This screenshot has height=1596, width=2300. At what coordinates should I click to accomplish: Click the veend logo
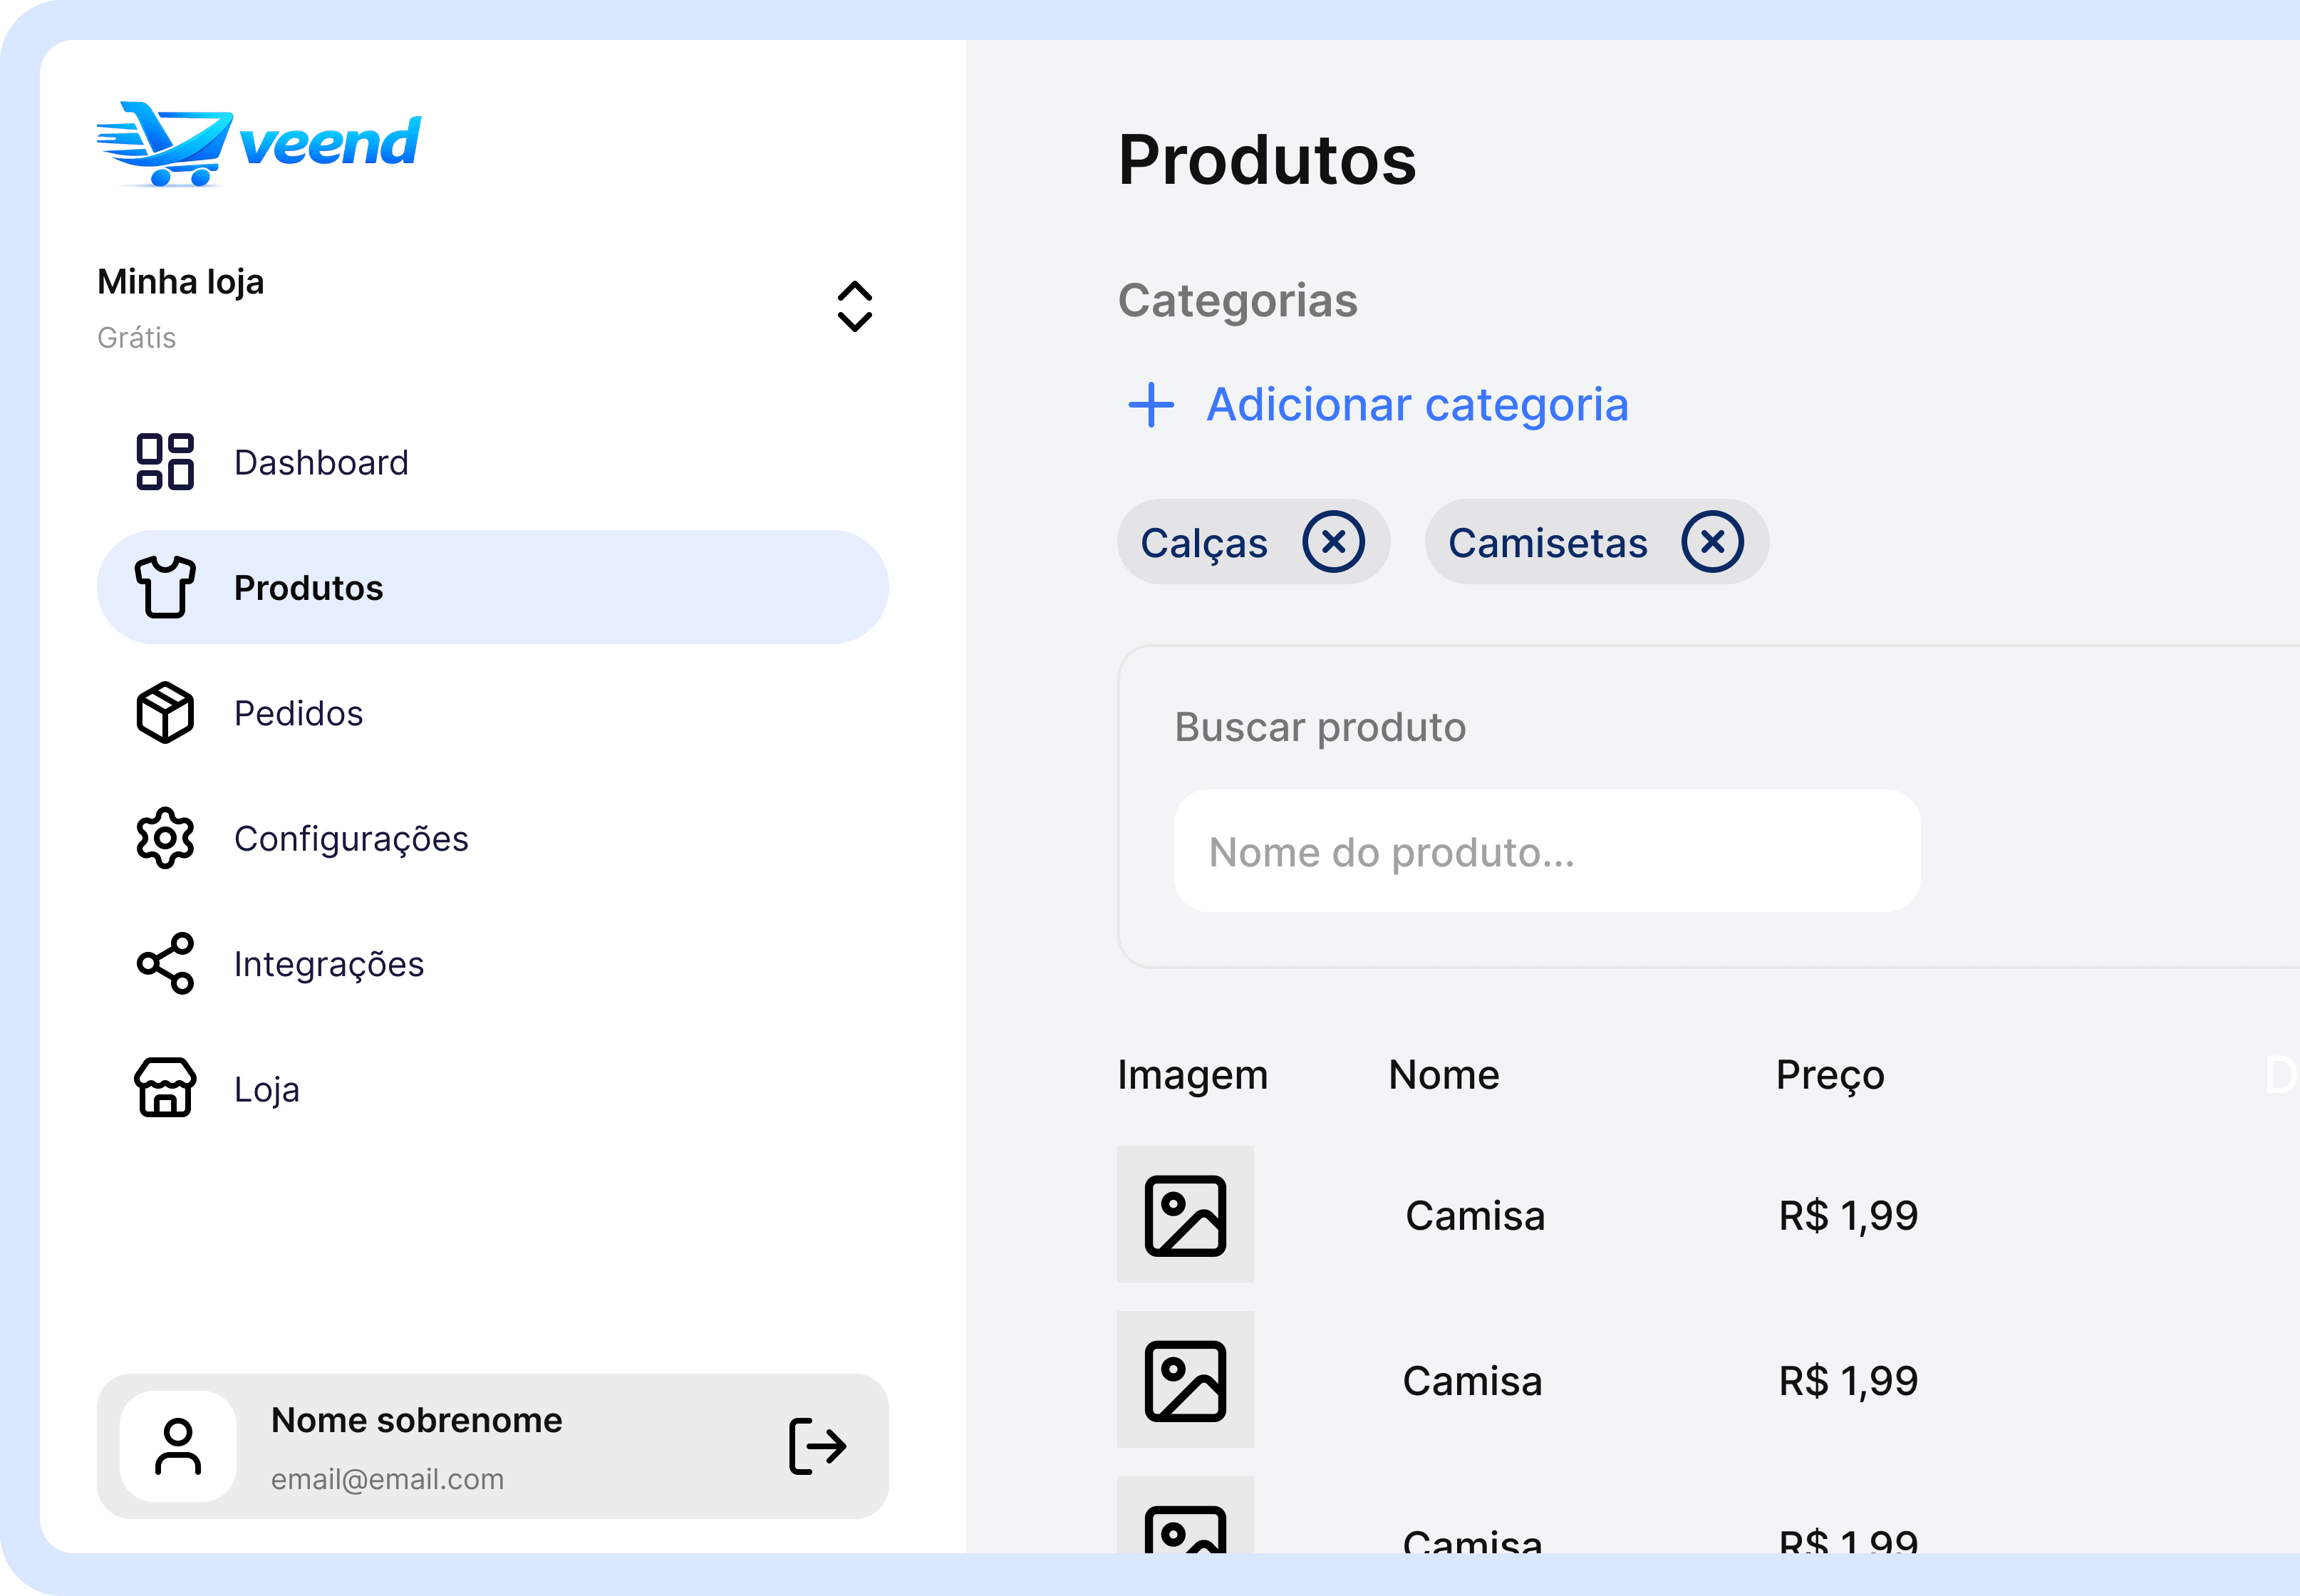(259, 144)
